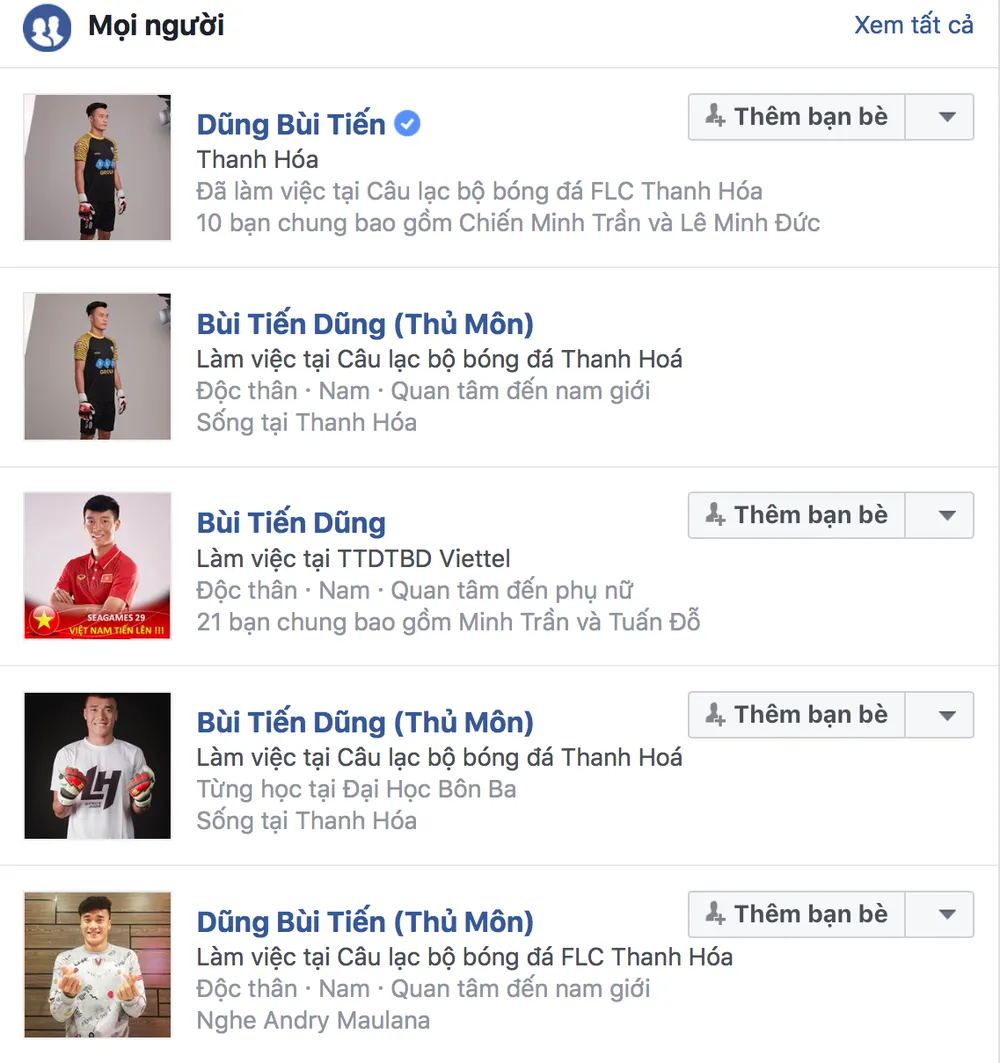Open Dũng Bùi Tiến (Thủ Môn) profile name
1000x1063 pixels.
pos(365,922)
